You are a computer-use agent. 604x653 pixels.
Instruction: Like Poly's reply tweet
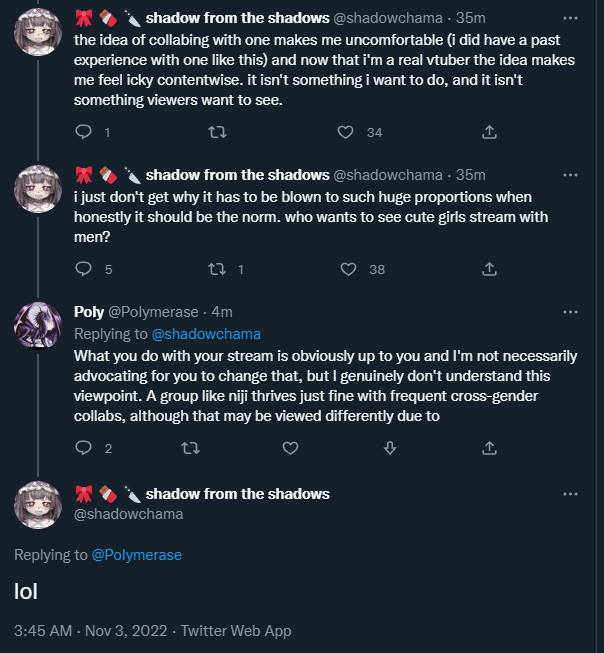(x=290, y=448)
